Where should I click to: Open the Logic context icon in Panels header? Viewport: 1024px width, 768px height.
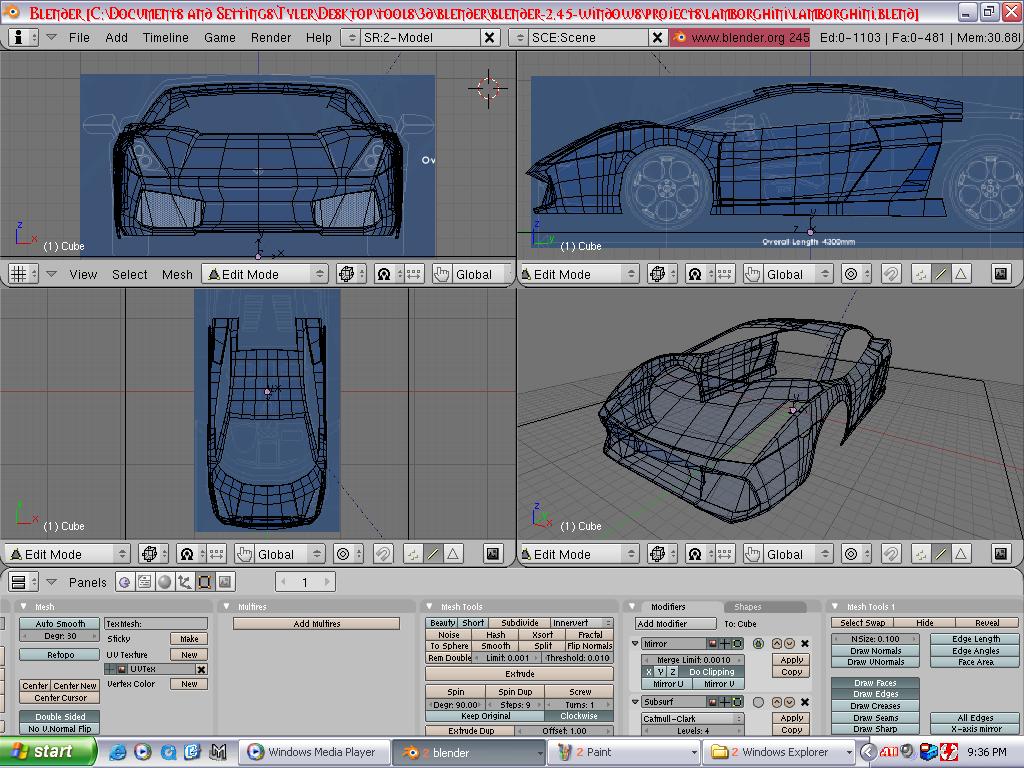click(x=124, y=582)
